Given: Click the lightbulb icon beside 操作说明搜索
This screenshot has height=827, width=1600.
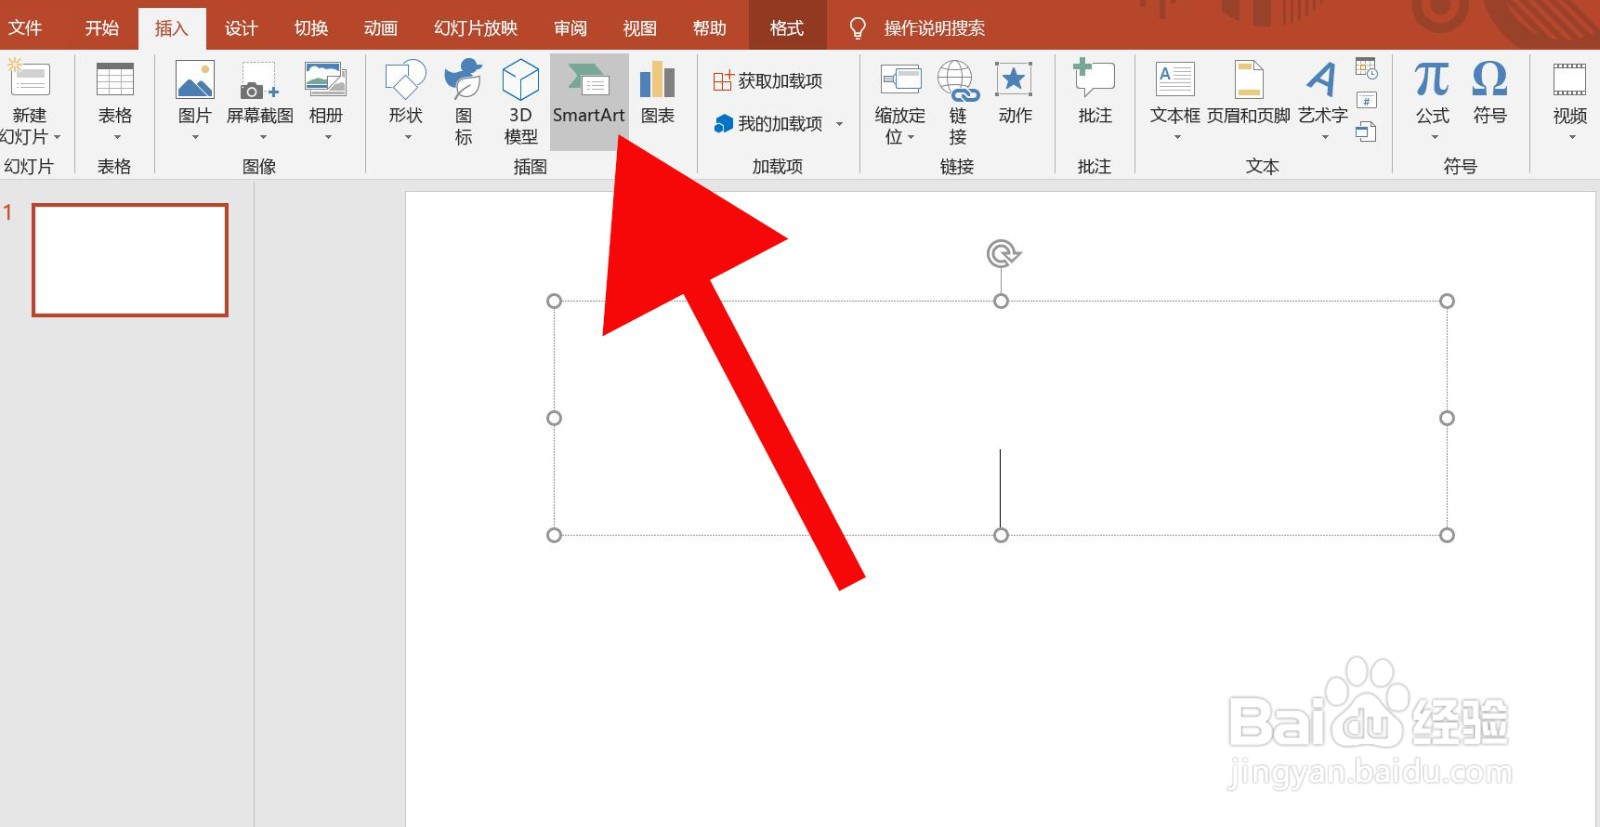Looking at the screenshot, I should click(x=857, y=28).
